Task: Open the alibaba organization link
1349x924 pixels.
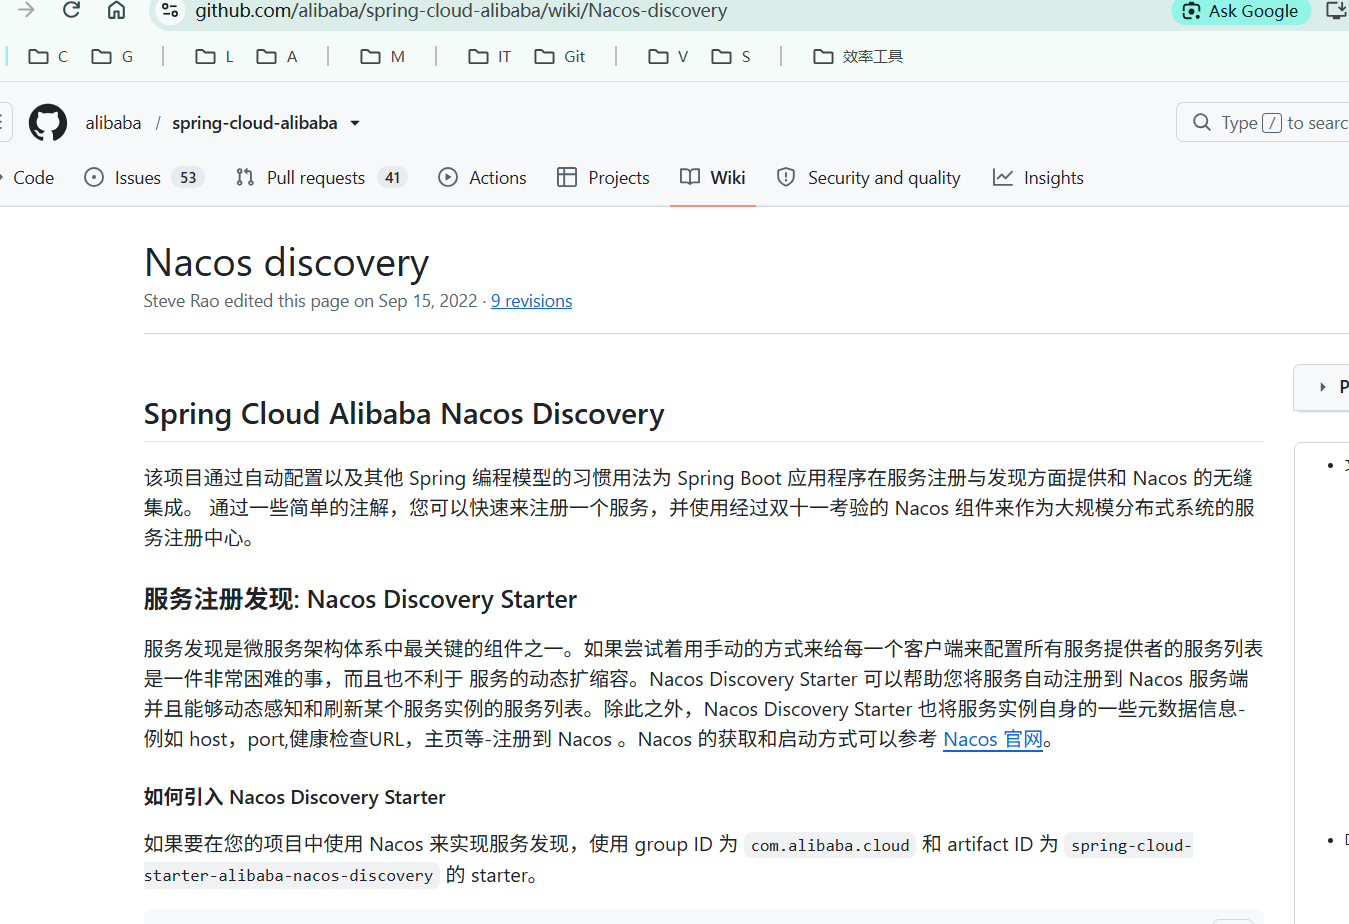Action: point(113,123)
